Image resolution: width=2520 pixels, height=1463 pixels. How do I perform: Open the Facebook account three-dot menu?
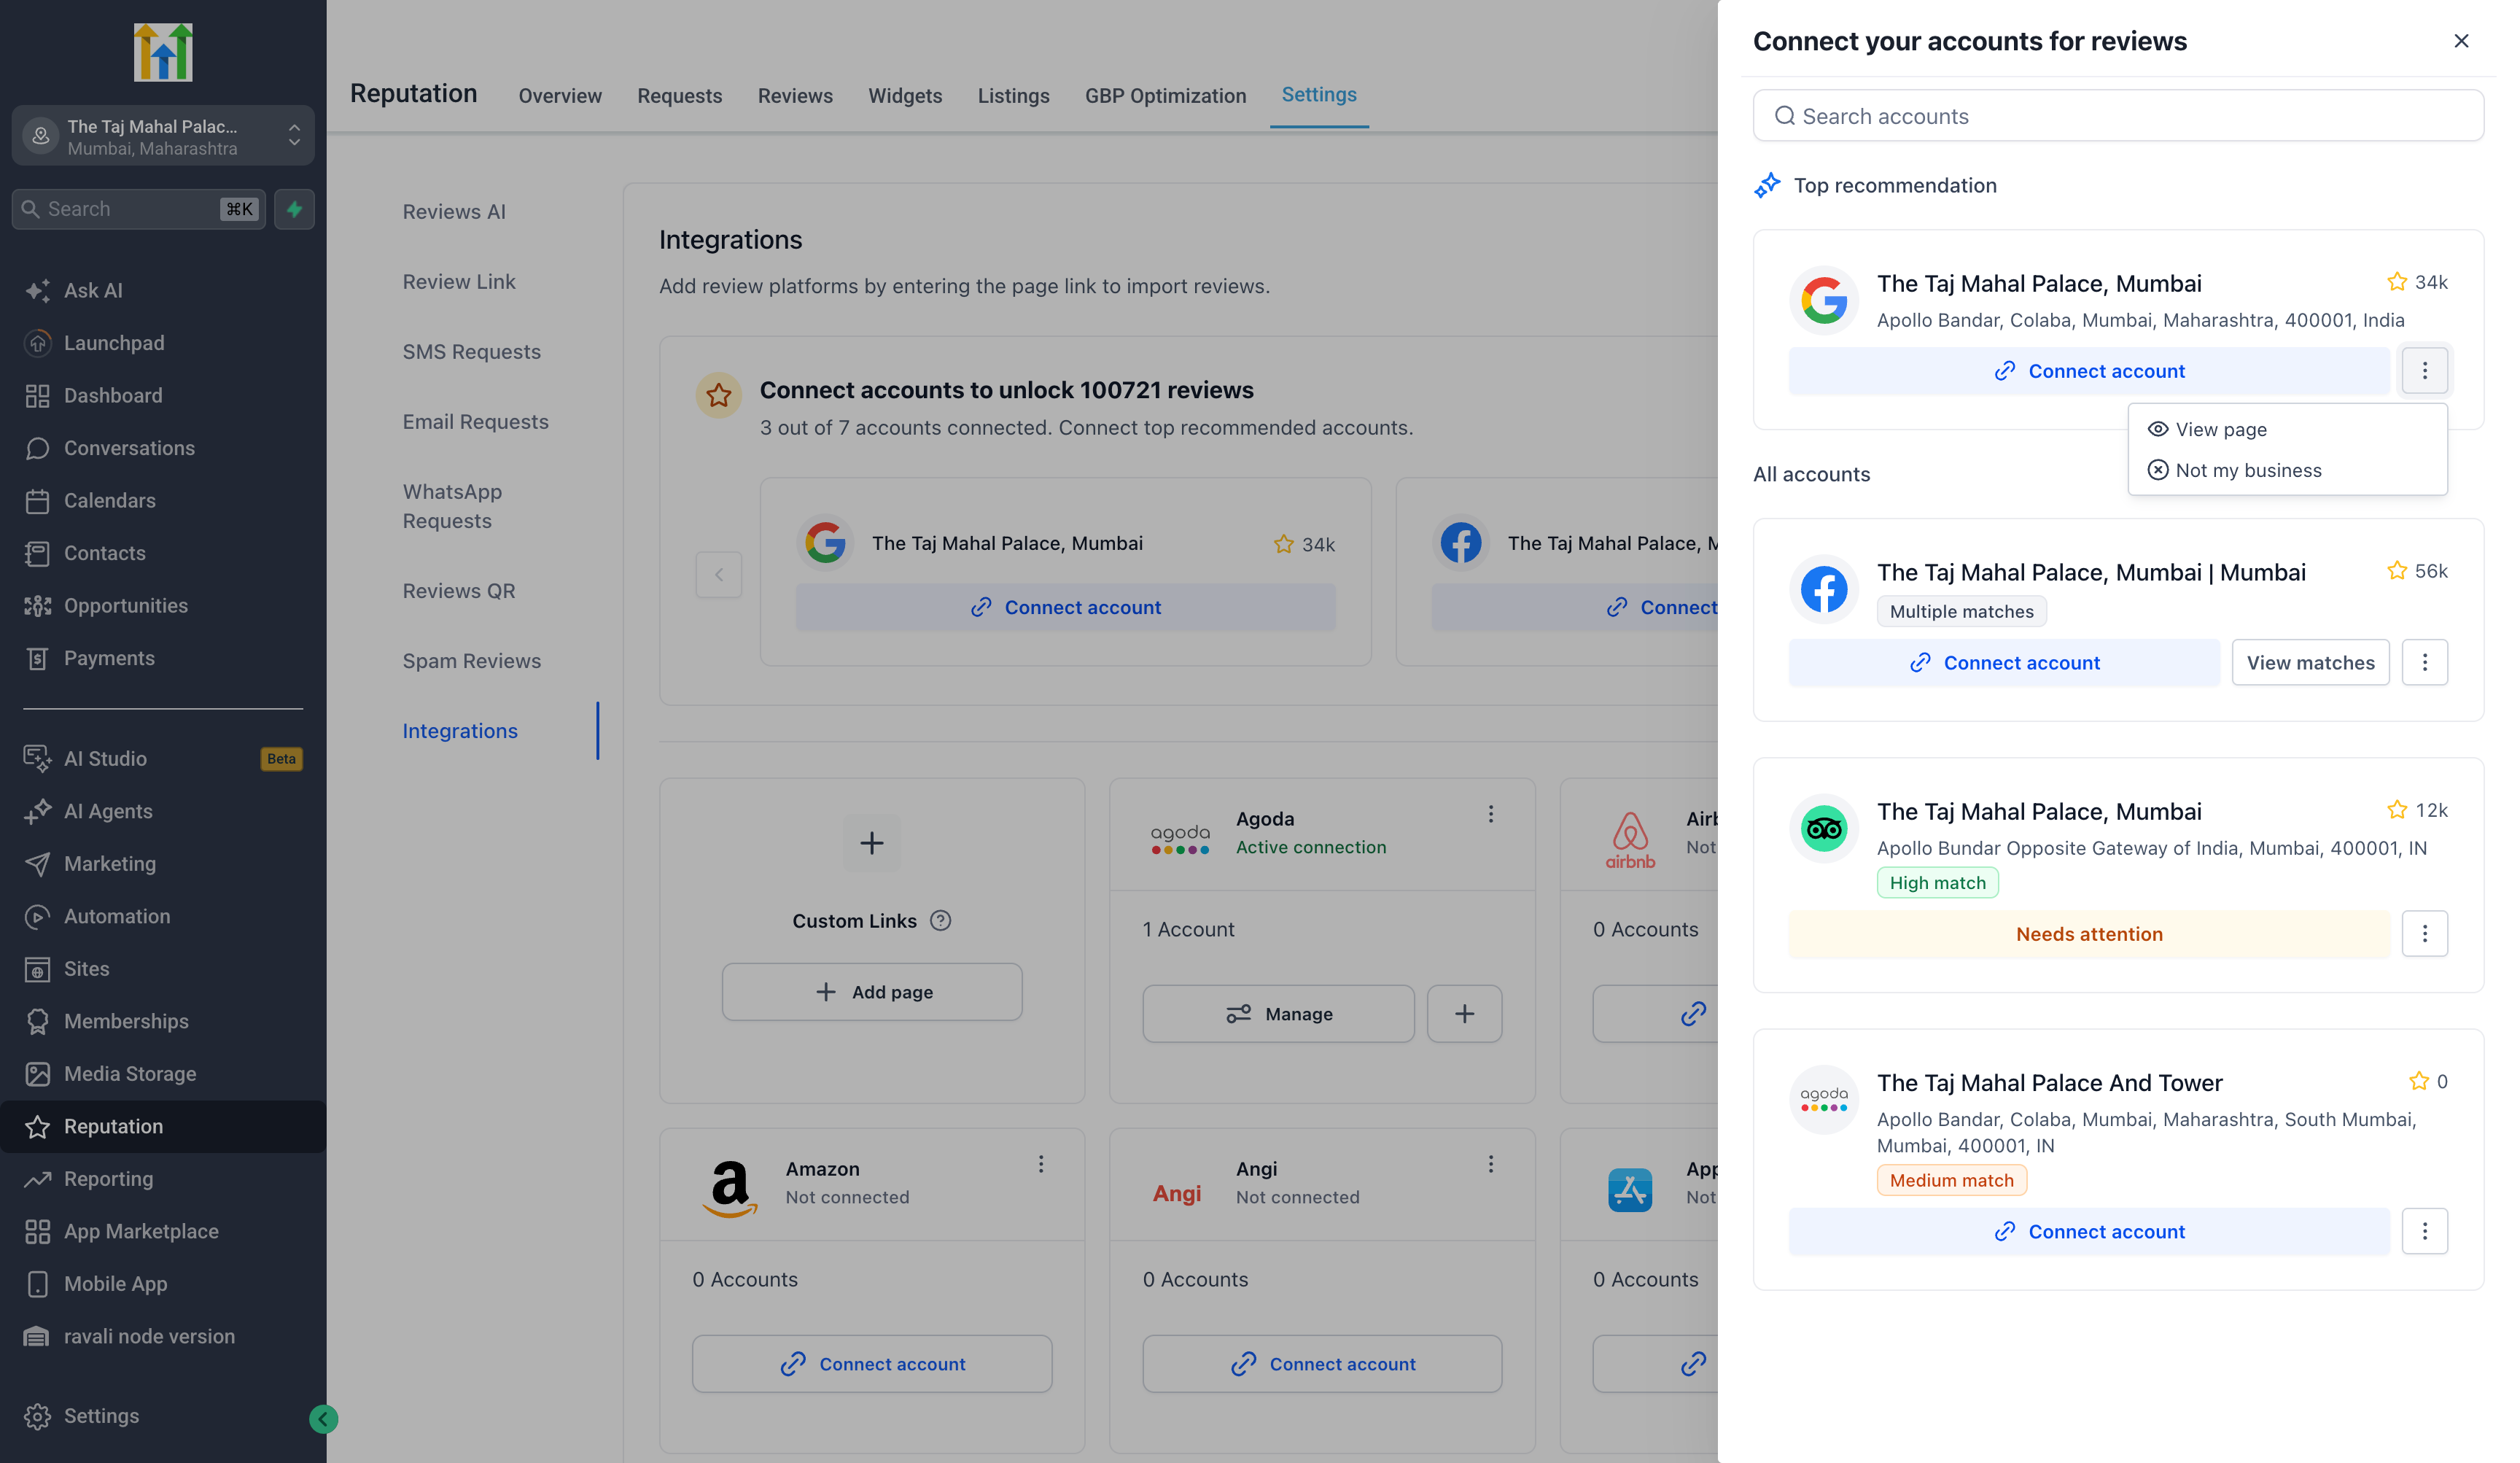tap(2424, 662)
